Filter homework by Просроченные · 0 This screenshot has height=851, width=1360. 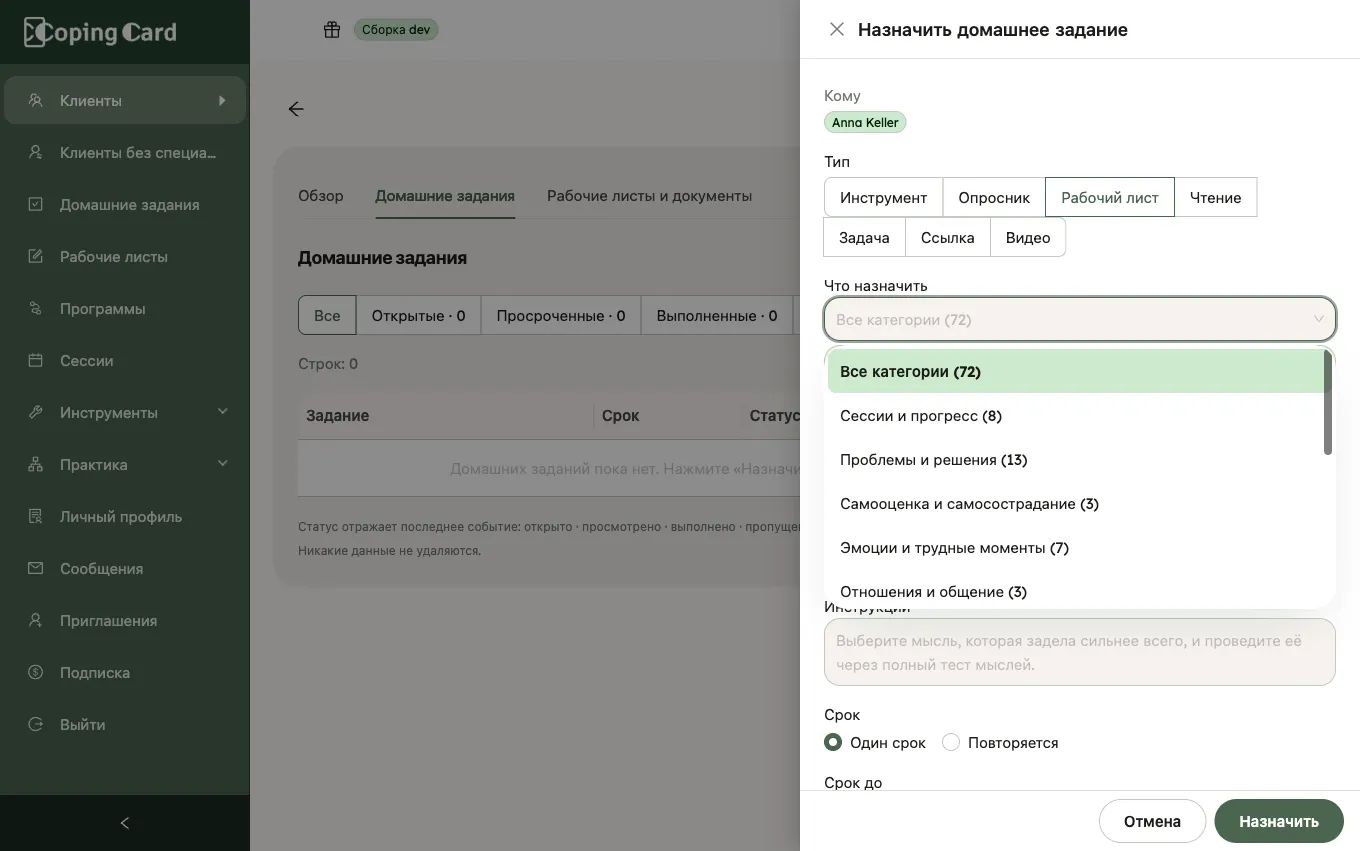(x=561, y=315)
